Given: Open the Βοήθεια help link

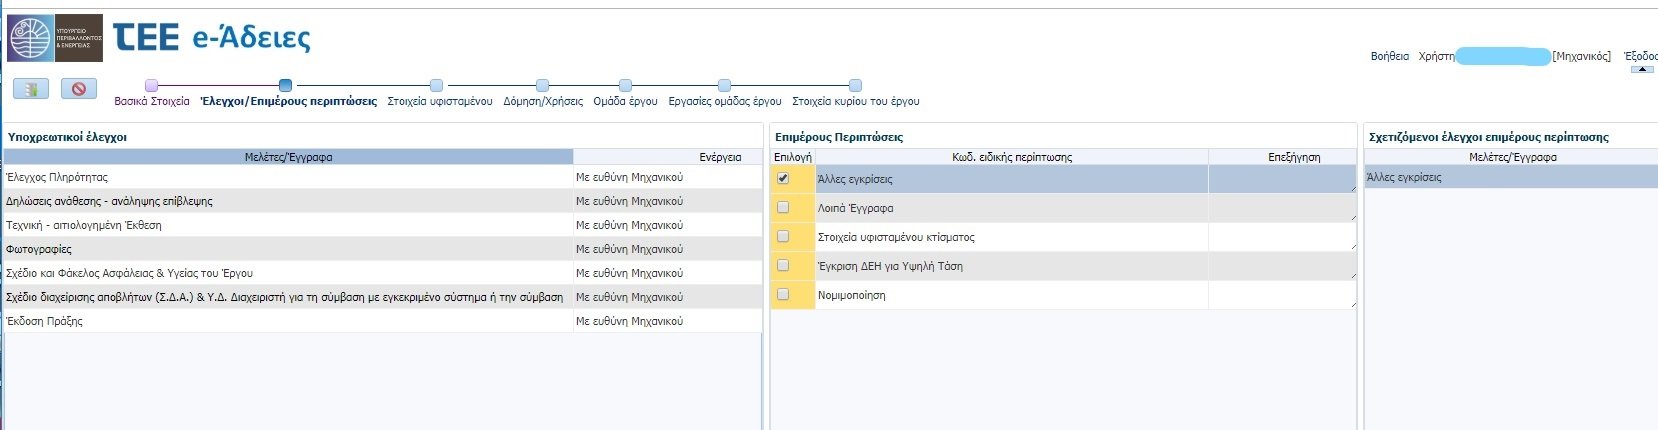Looking at the screenshot, I should coord(1389,56).
